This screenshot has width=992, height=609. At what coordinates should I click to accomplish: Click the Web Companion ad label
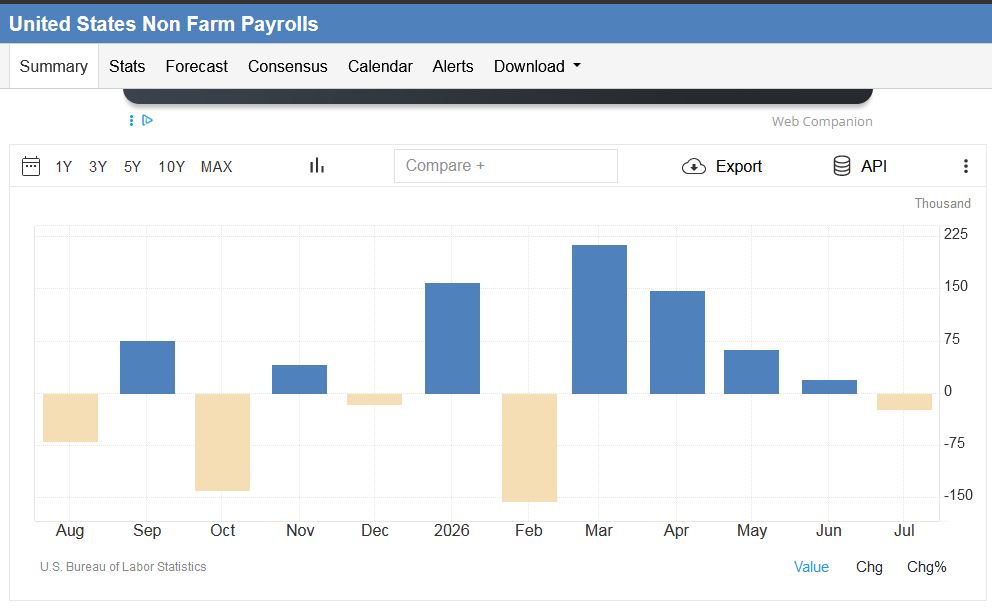(x=822, y=121)
